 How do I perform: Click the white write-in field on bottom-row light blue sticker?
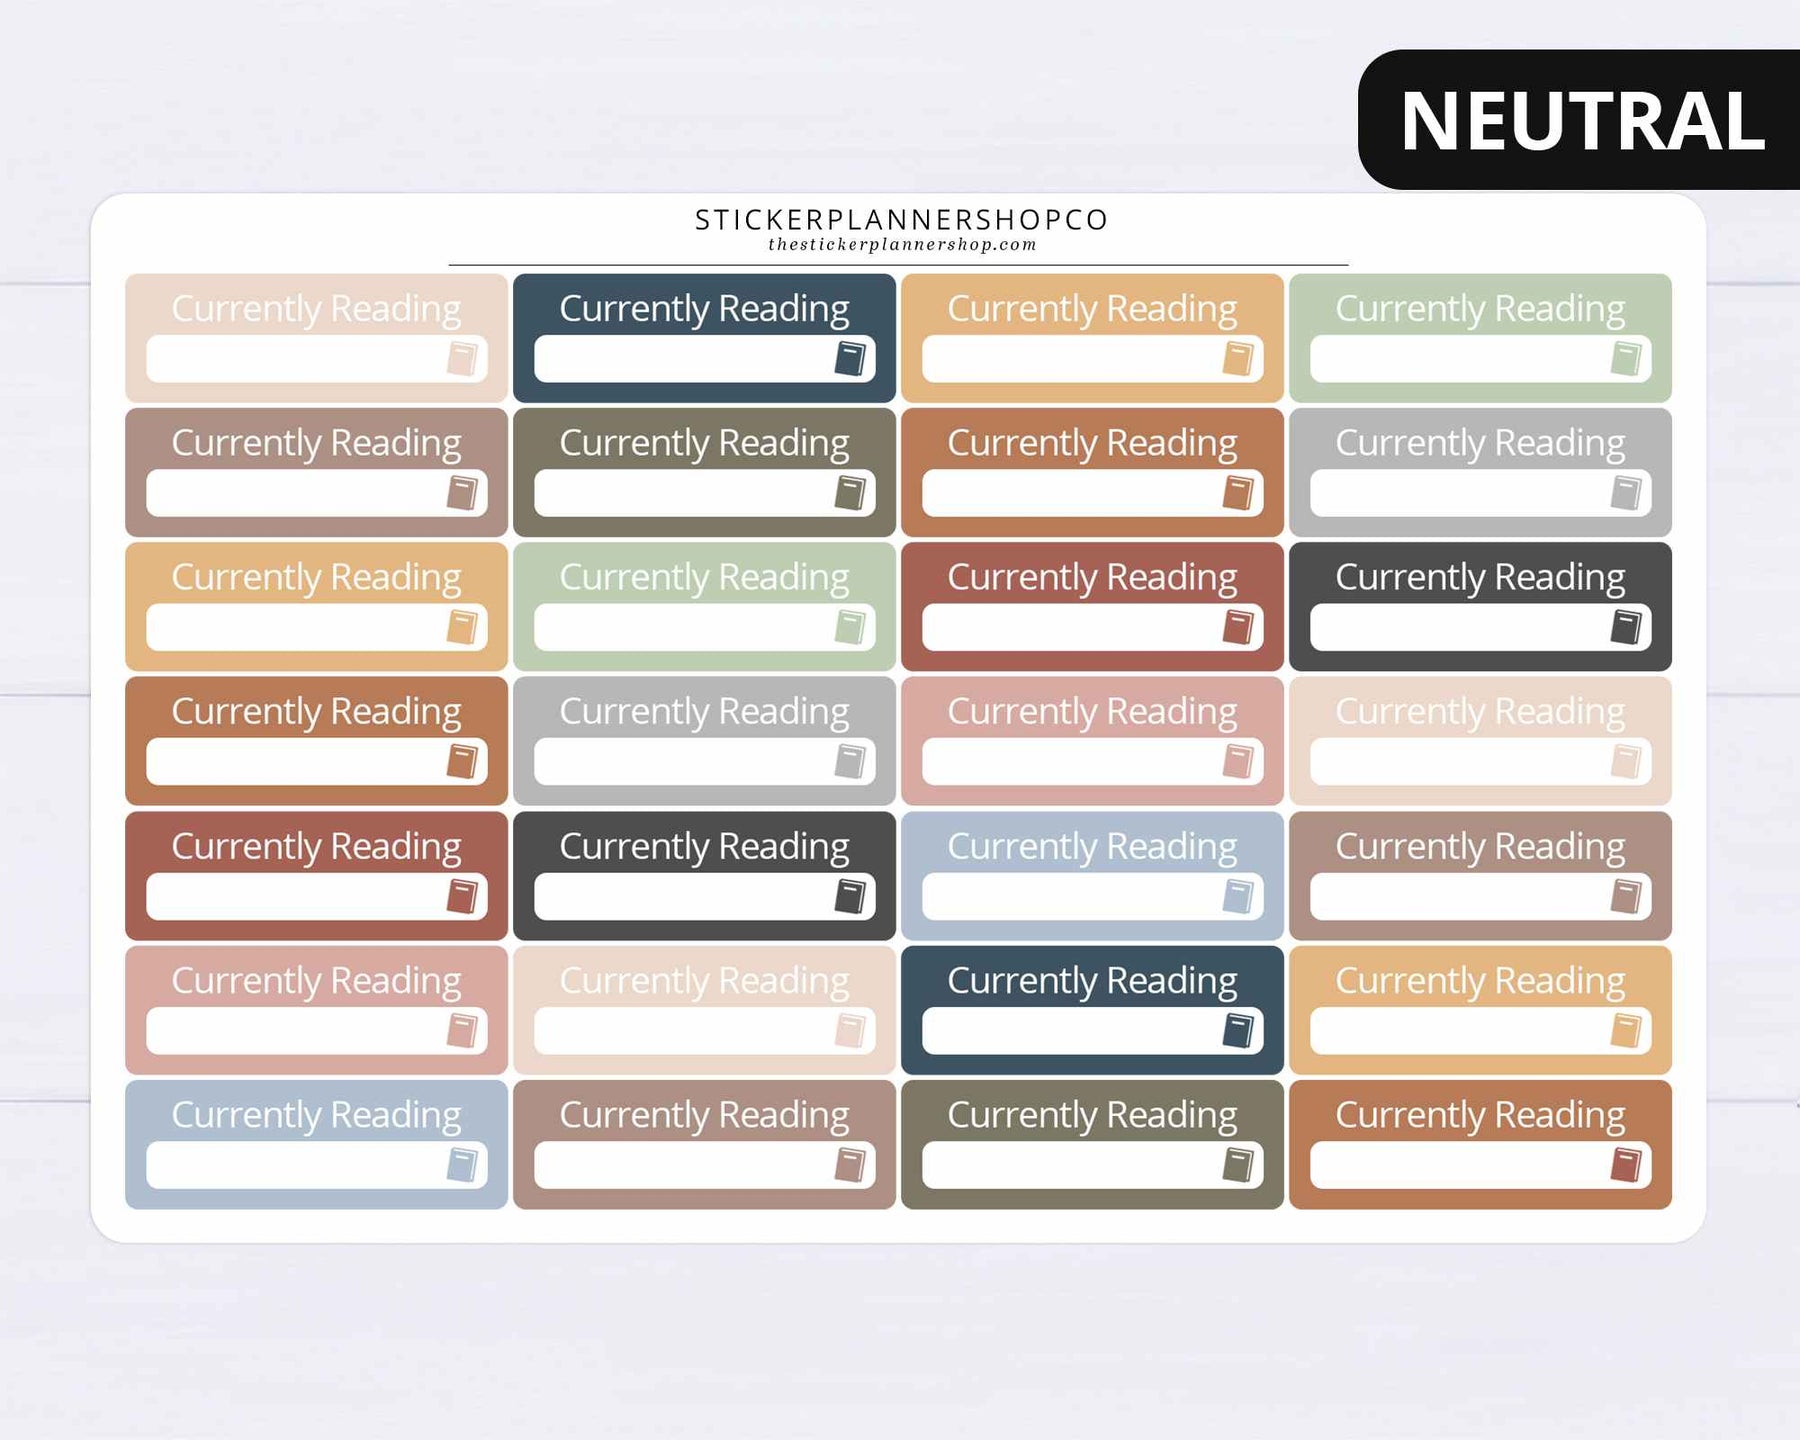click(317, 1165)
